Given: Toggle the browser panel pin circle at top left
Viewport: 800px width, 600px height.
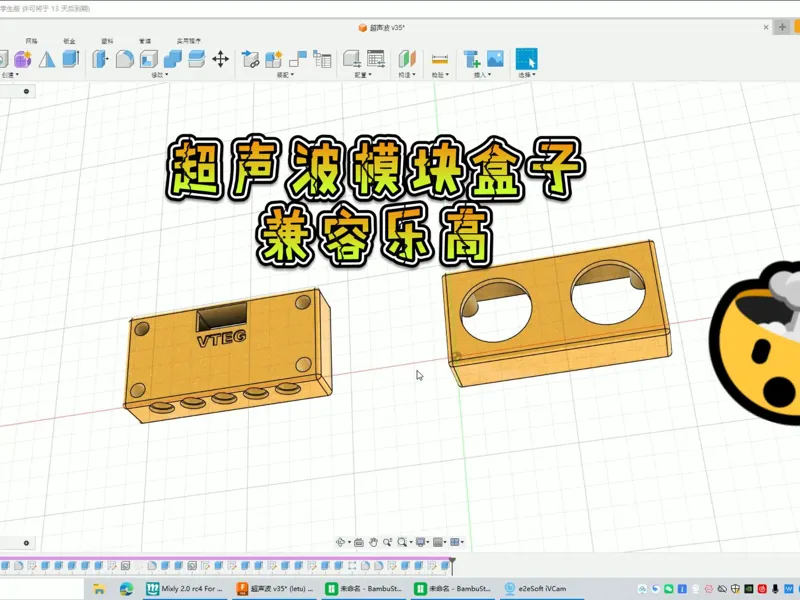Looking at the screenshot, I should pyautogui.click(x=27, y=91).
